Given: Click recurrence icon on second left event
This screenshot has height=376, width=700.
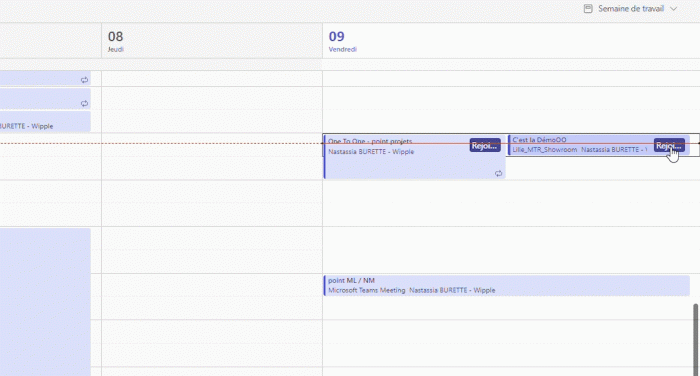Looking at the screenshot, I should (84, 103).
